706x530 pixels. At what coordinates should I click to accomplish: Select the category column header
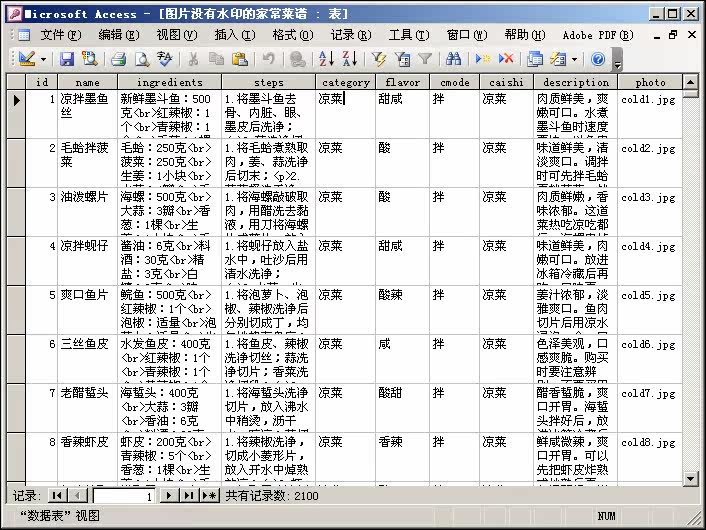click(345, 82)
